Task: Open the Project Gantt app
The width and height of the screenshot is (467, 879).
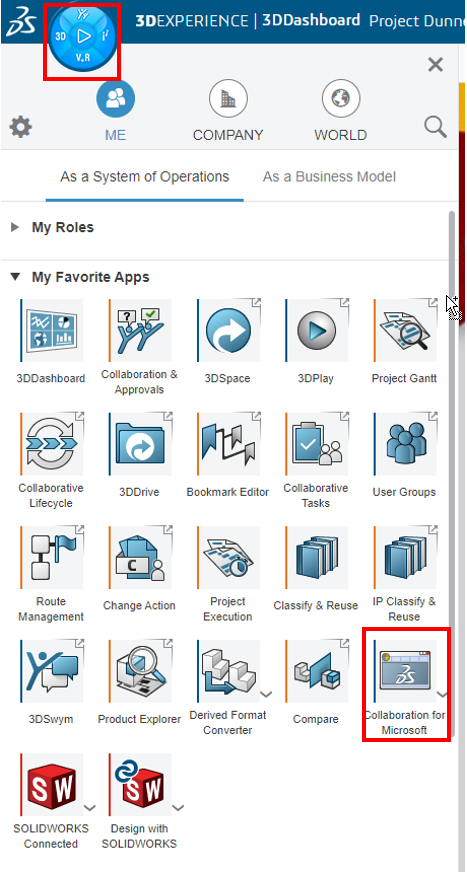Action: point(405,331)
